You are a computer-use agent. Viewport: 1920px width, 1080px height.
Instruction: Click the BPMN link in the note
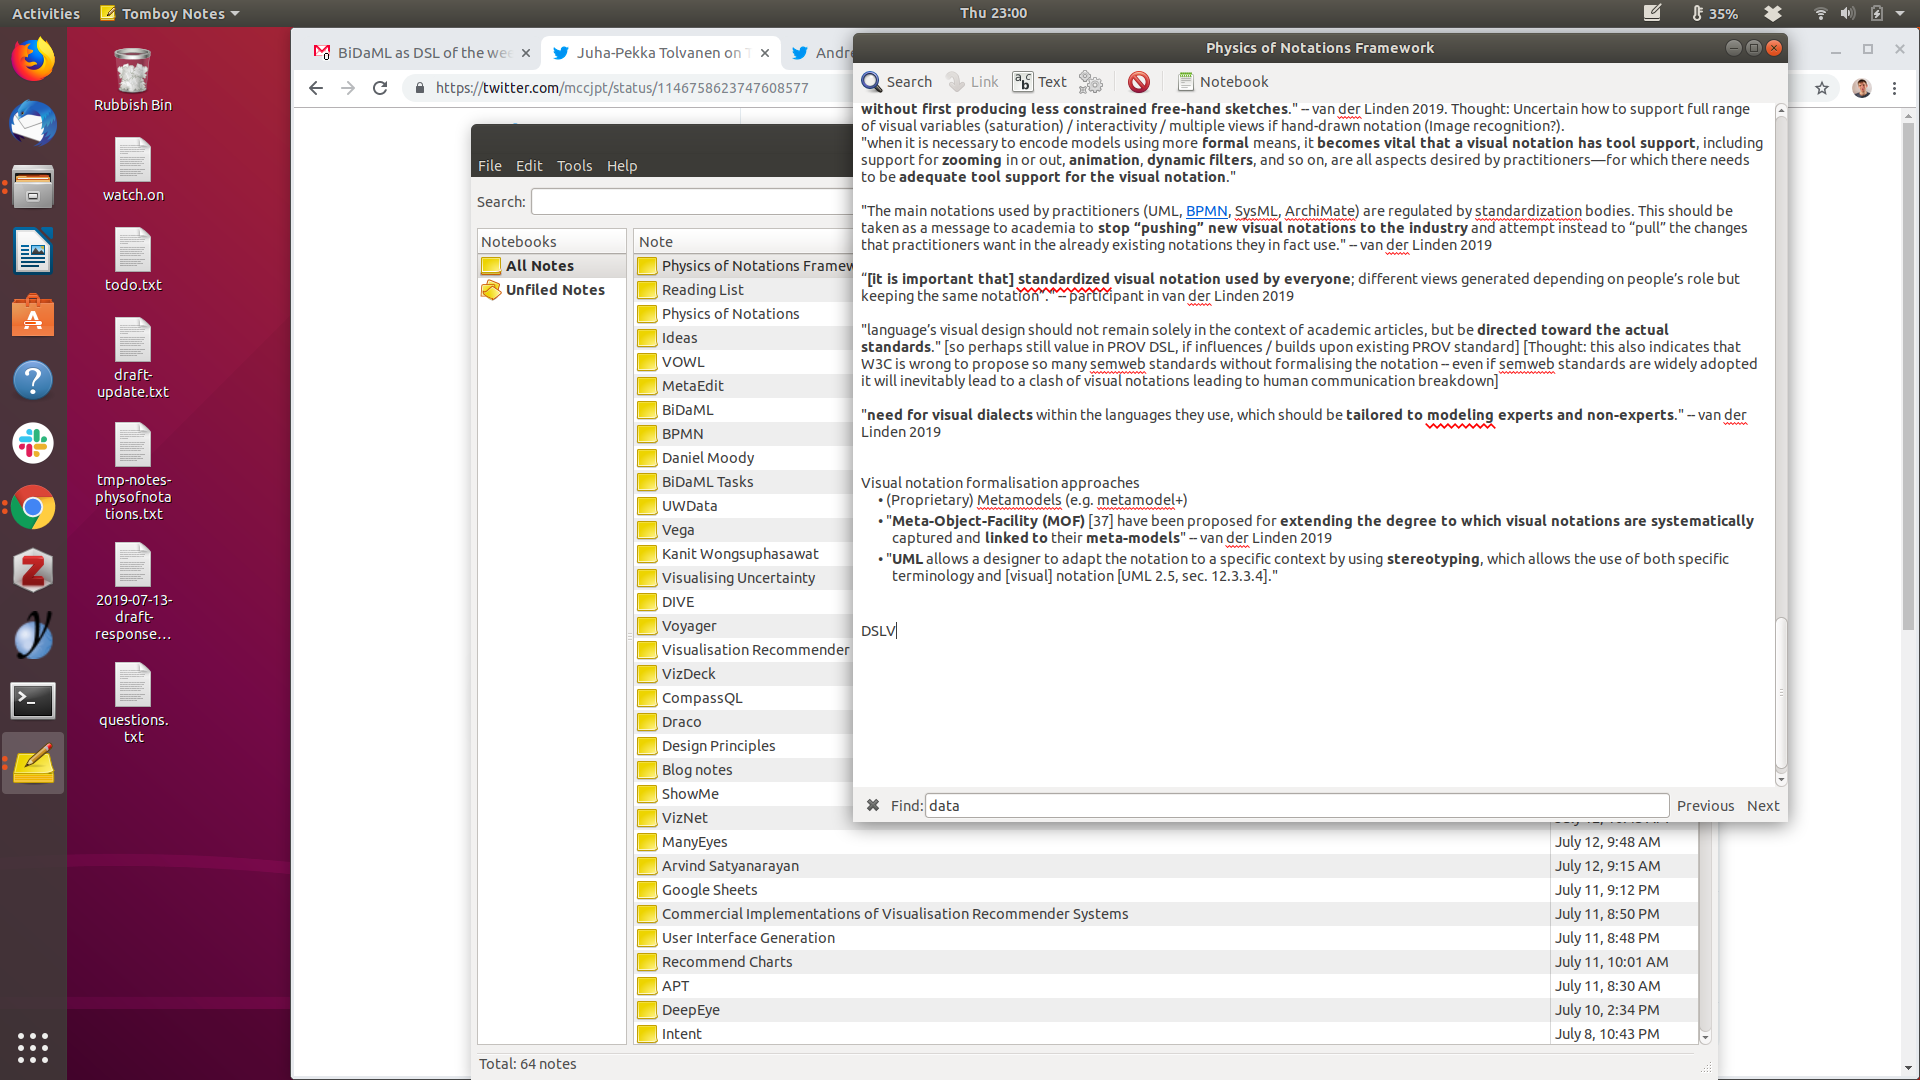click(x=1206, y=211)
